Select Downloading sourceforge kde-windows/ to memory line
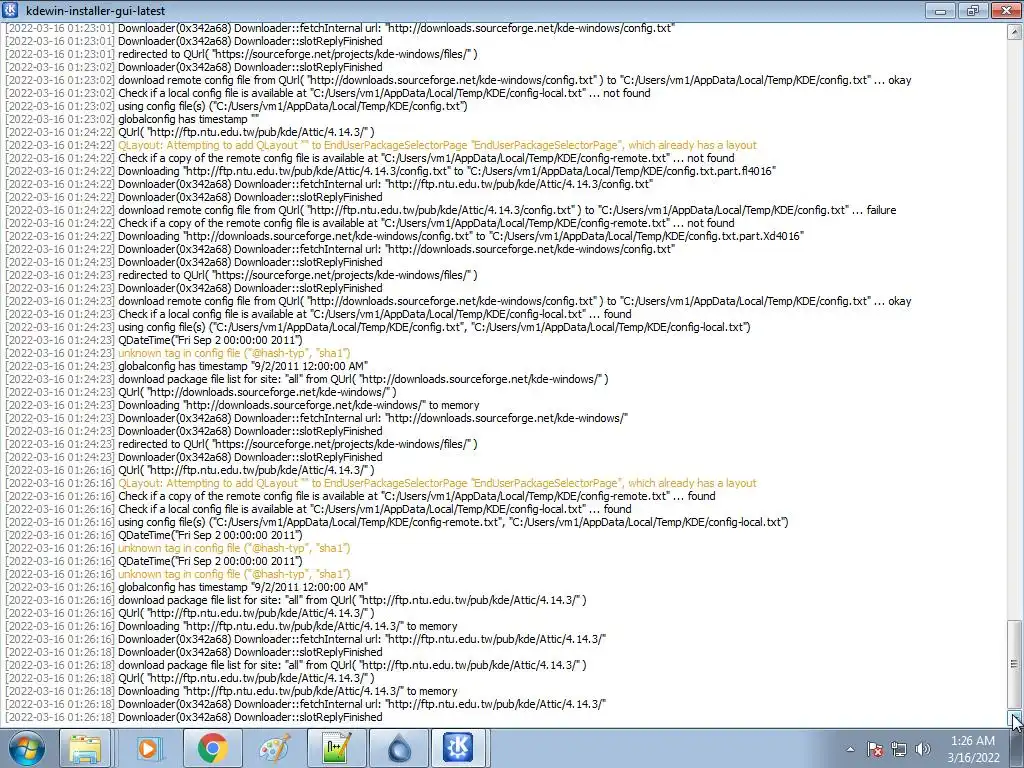 242,405
